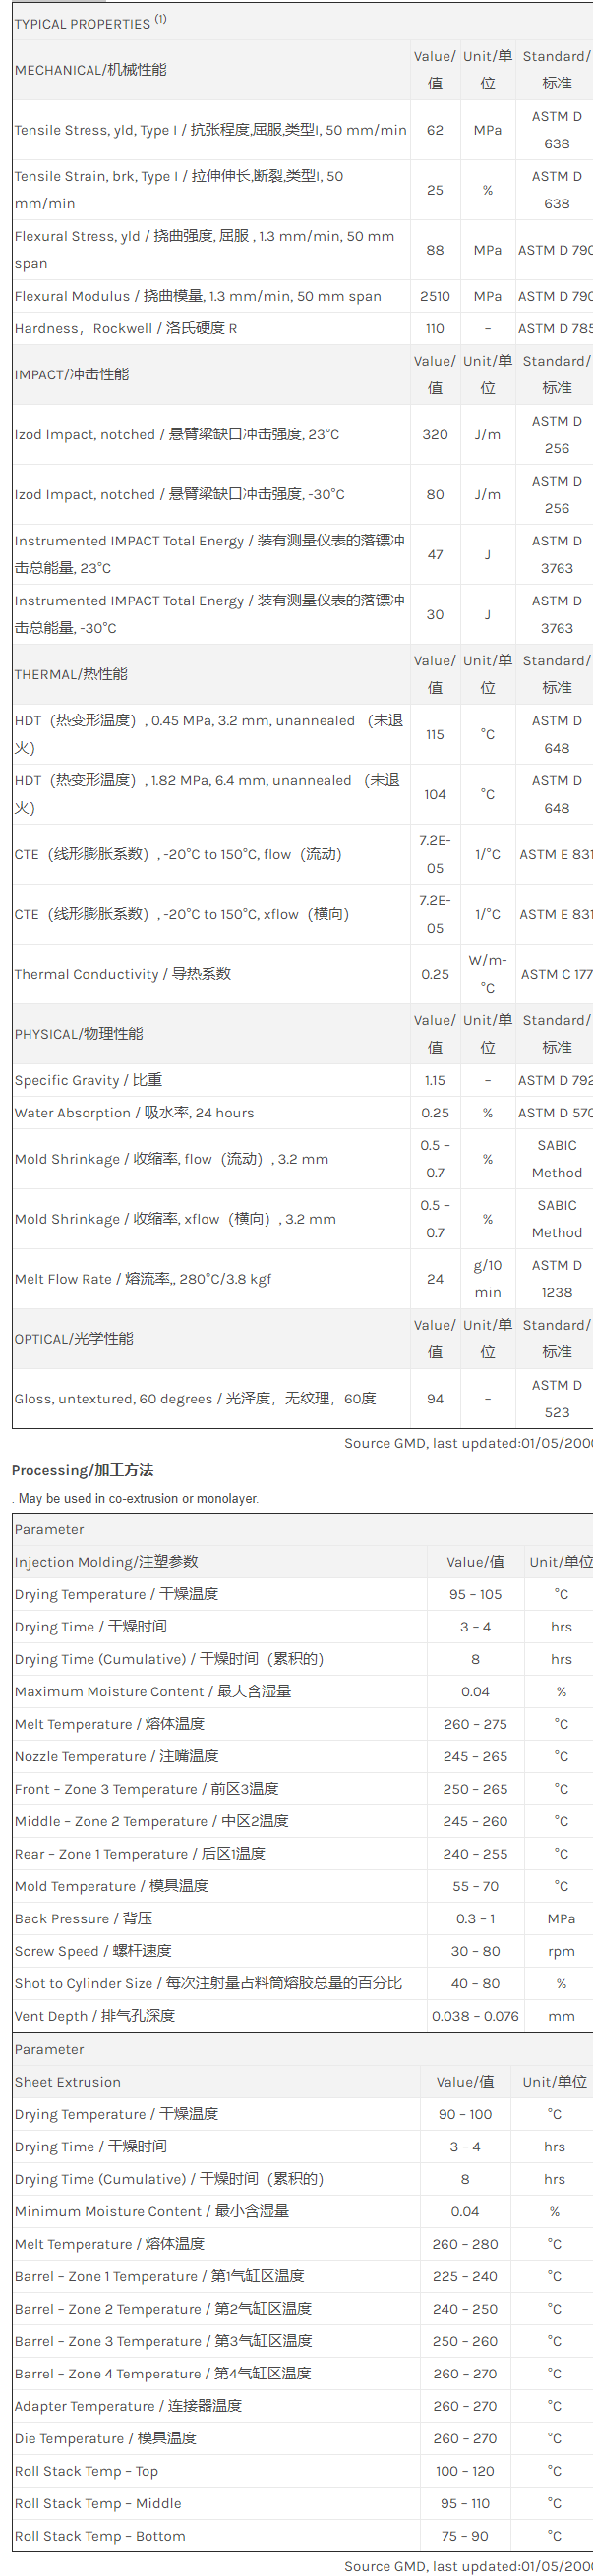Select the Sheet Extrusion table header

coord(68,2082)
